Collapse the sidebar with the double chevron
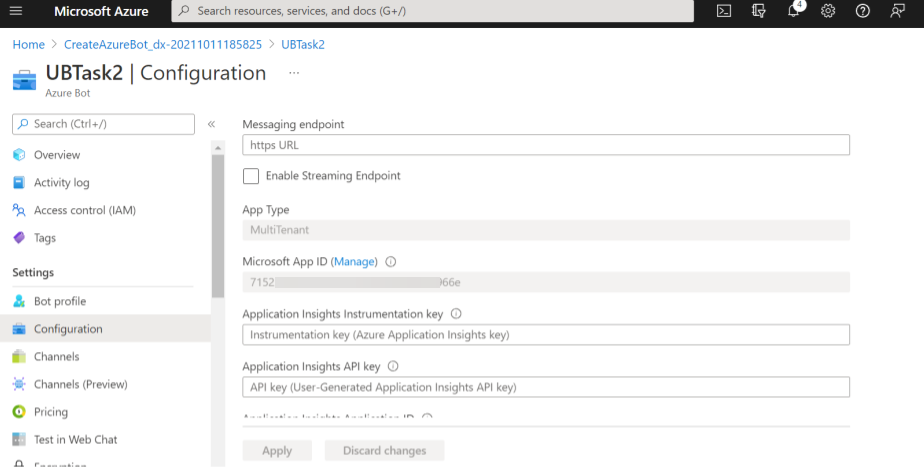Image resolution: width=924 pixels, height=467 pixels. tap(211, 124)
